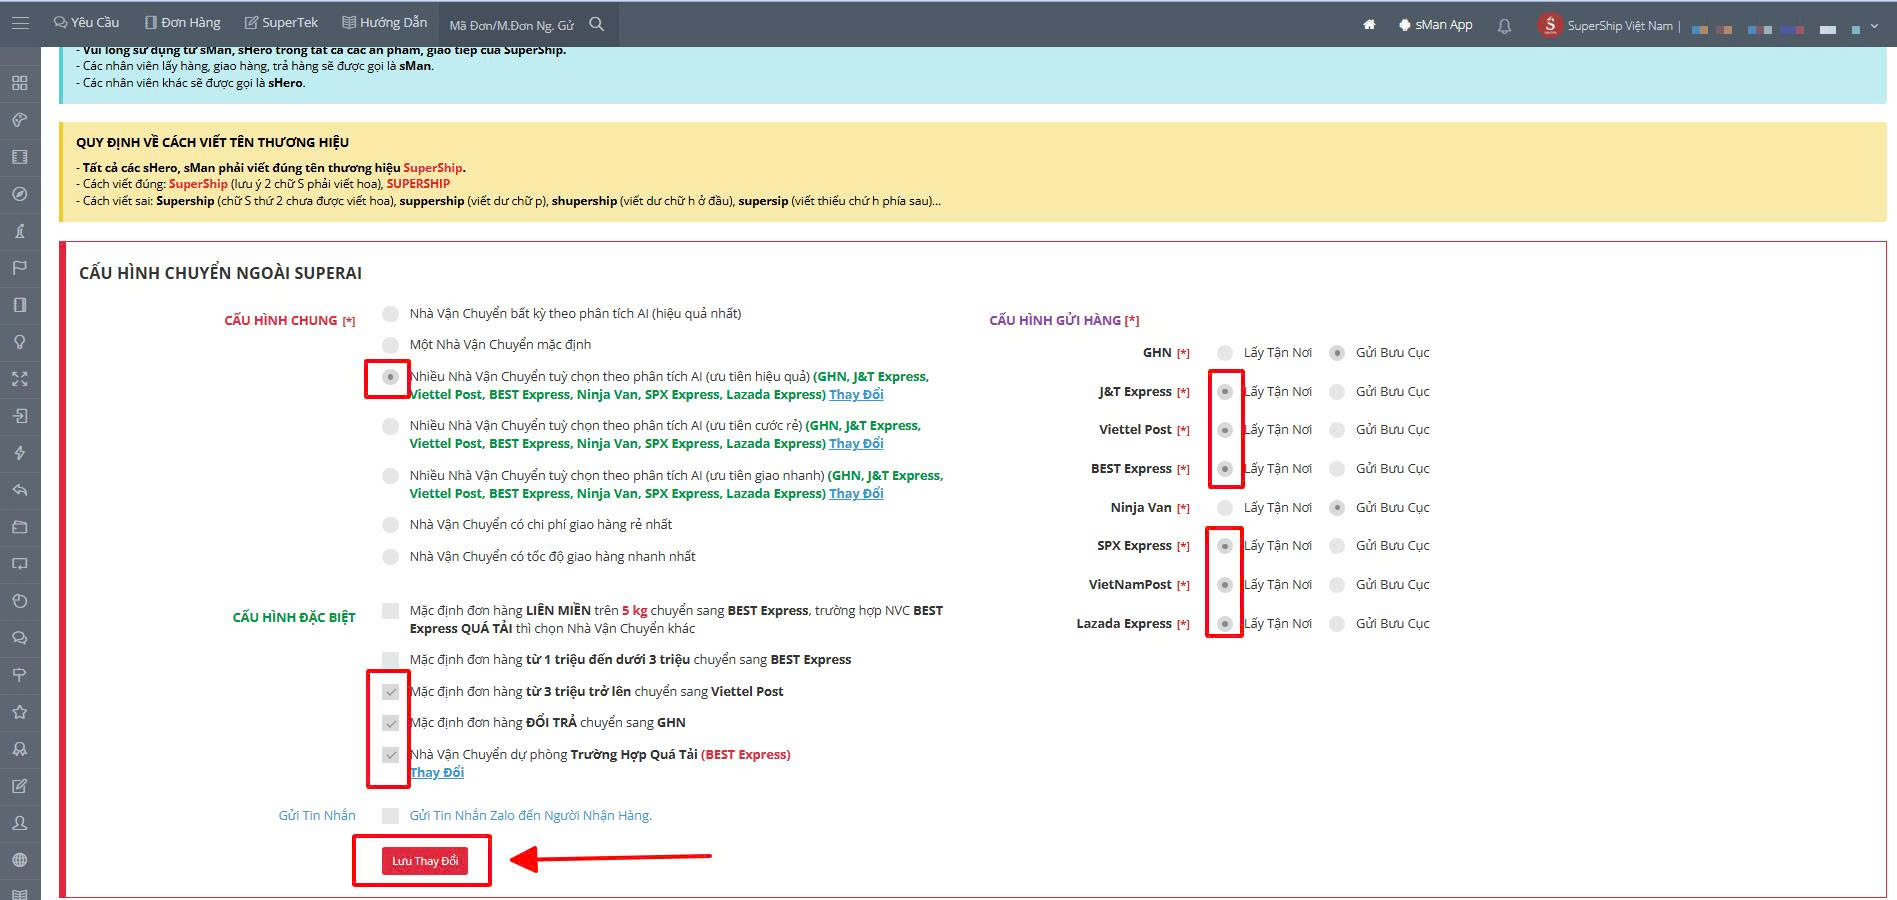Click Thay Đổi link under backup carrier
This screenshot has width=1897, height=900.
[x=437, y=773]
